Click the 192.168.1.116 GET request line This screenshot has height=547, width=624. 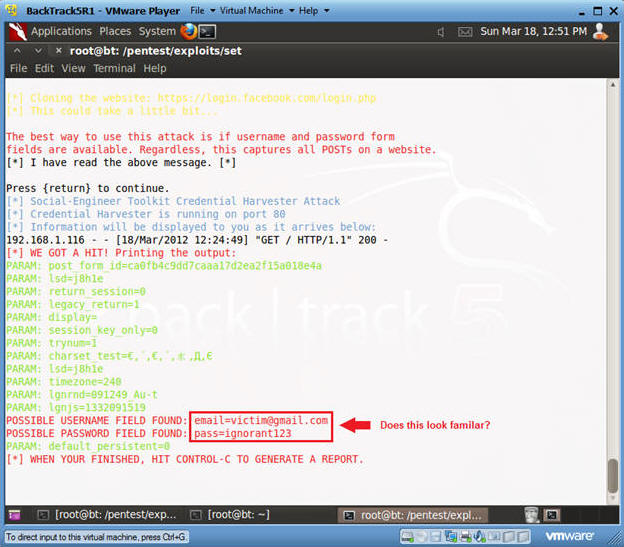(197, 240)
